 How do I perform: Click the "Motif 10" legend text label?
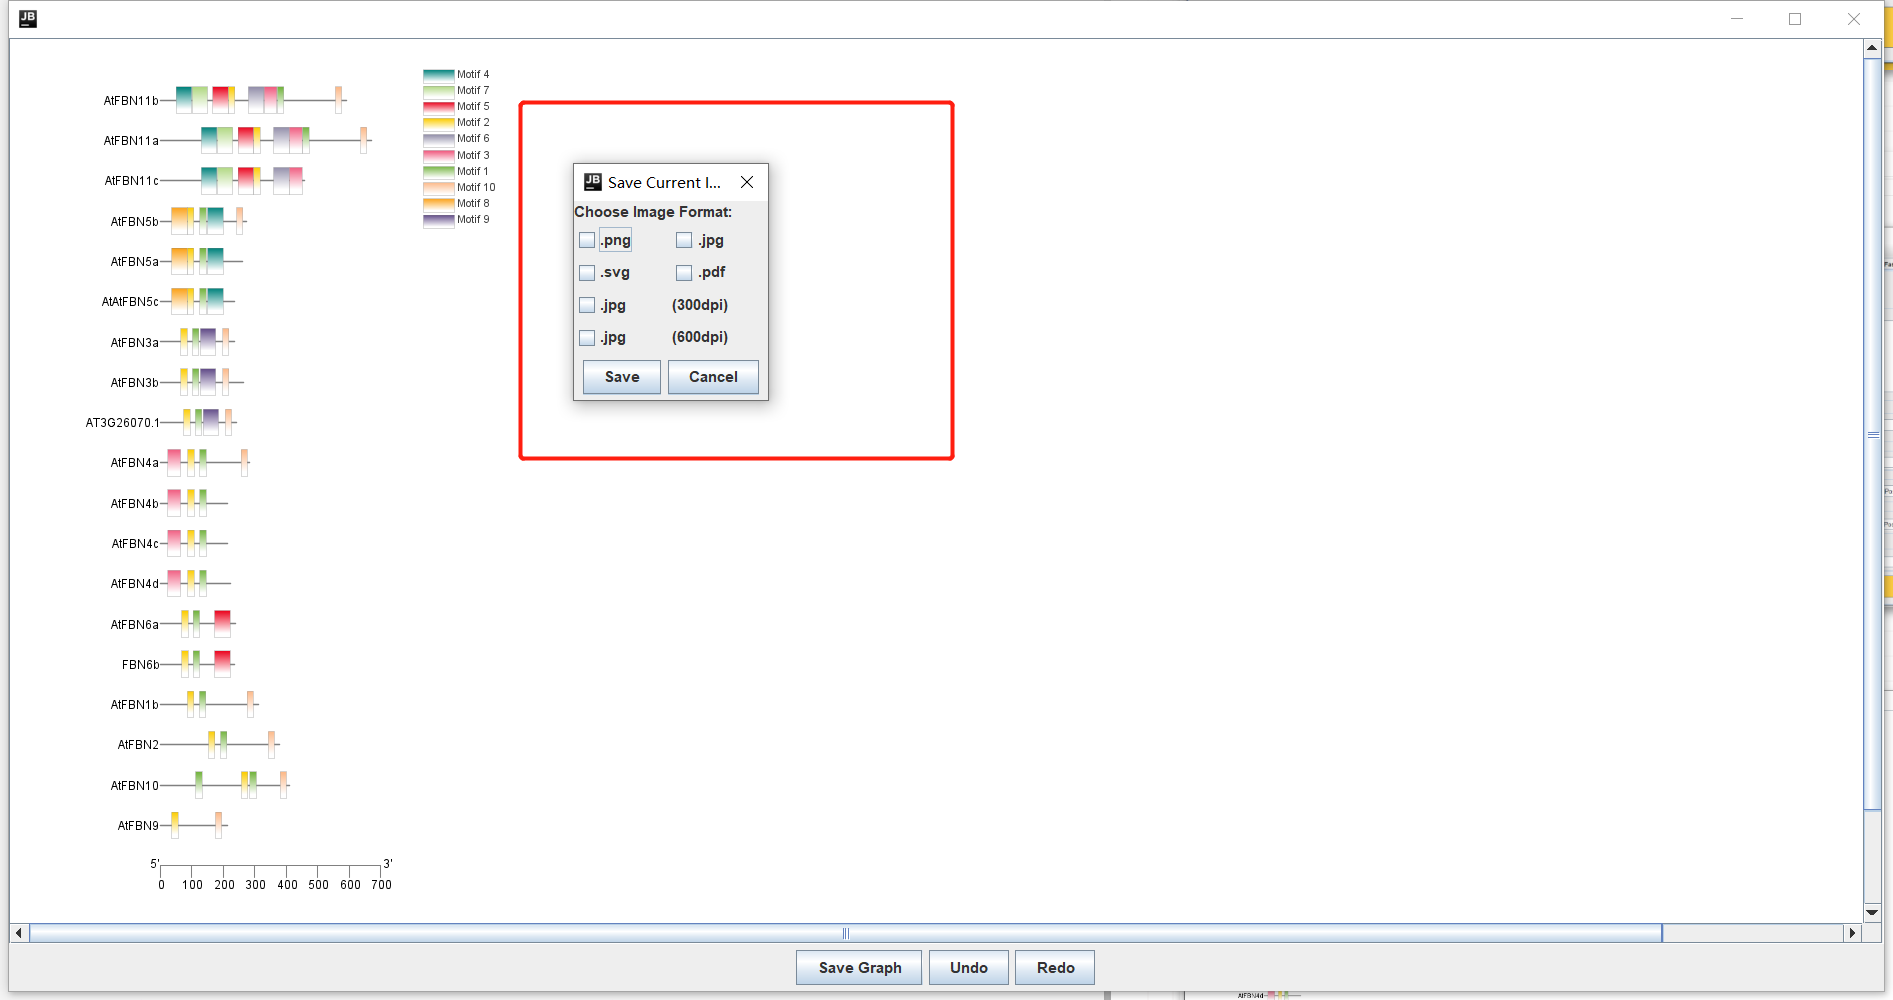(476, 188)
